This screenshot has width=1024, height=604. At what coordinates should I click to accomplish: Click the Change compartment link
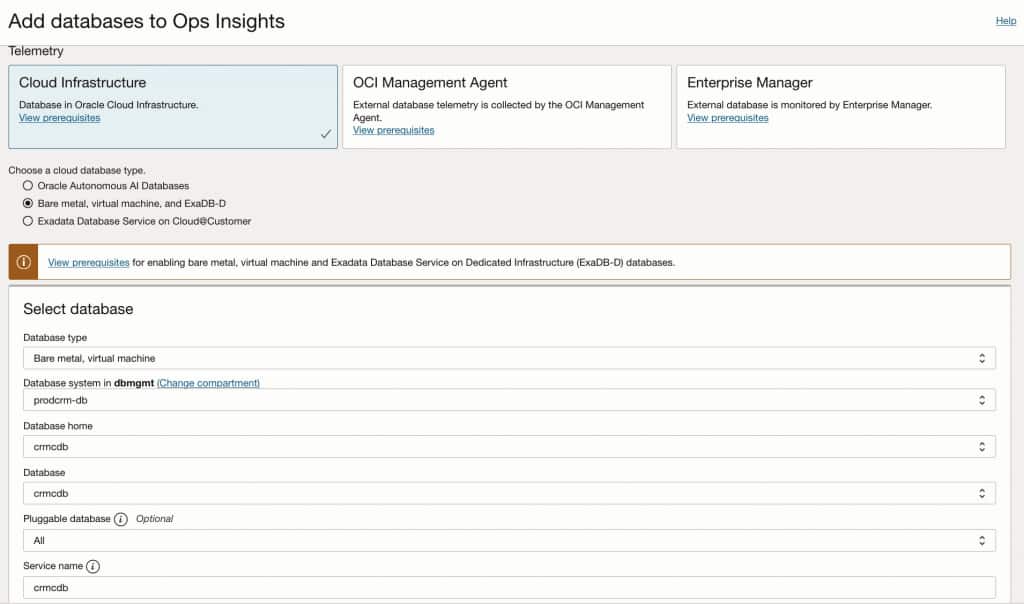tap(208, 383)
